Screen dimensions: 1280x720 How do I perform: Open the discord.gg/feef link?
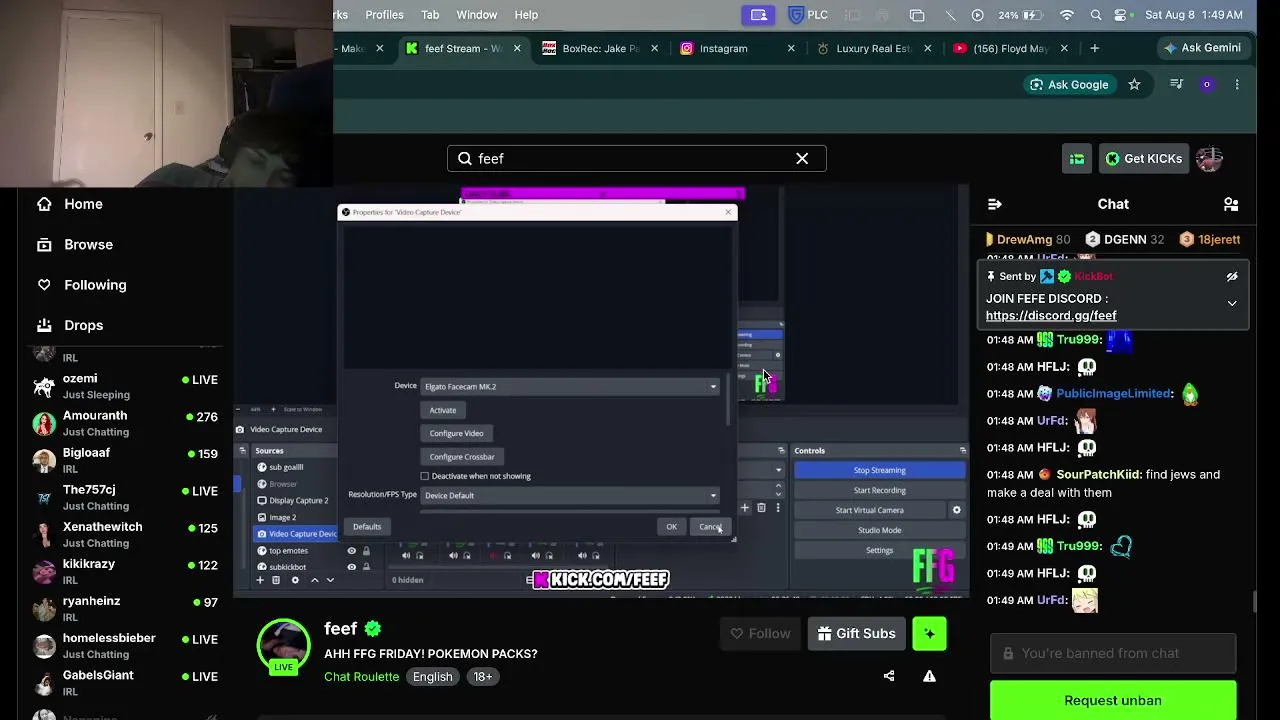[x=1051, y=316]
